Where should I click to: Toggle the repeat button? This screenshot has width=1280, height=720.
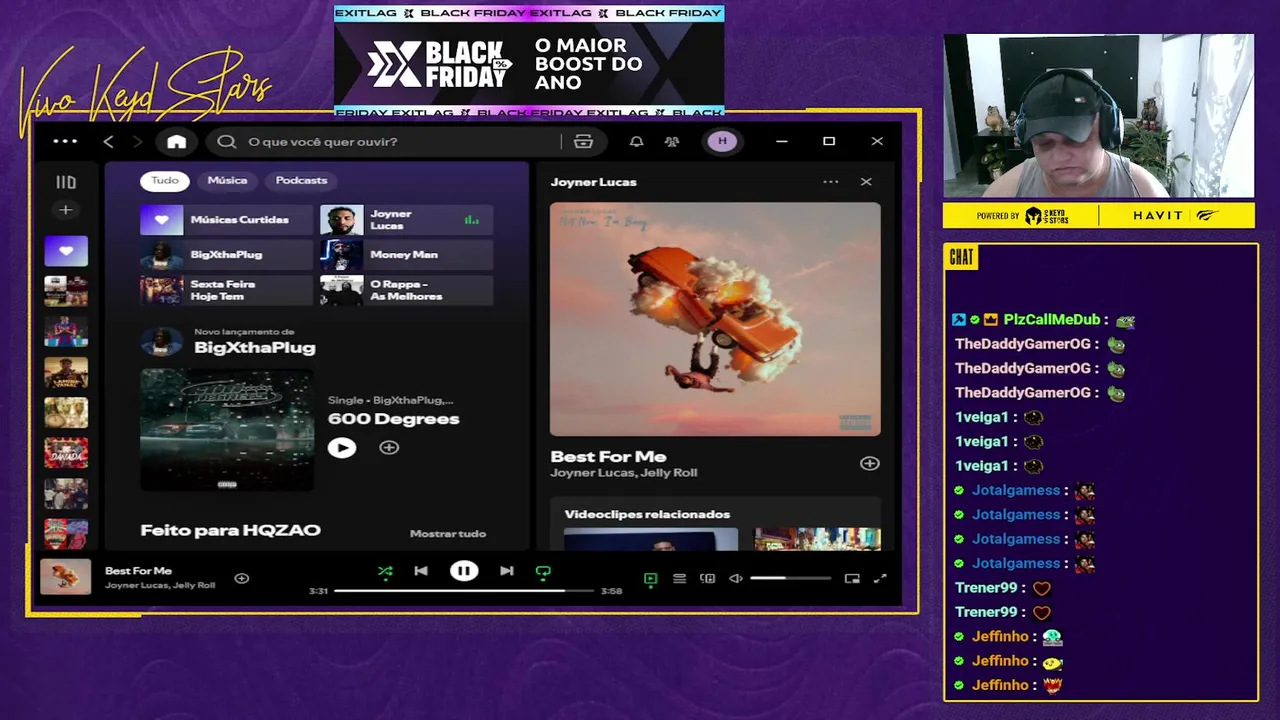click(543, 572)
